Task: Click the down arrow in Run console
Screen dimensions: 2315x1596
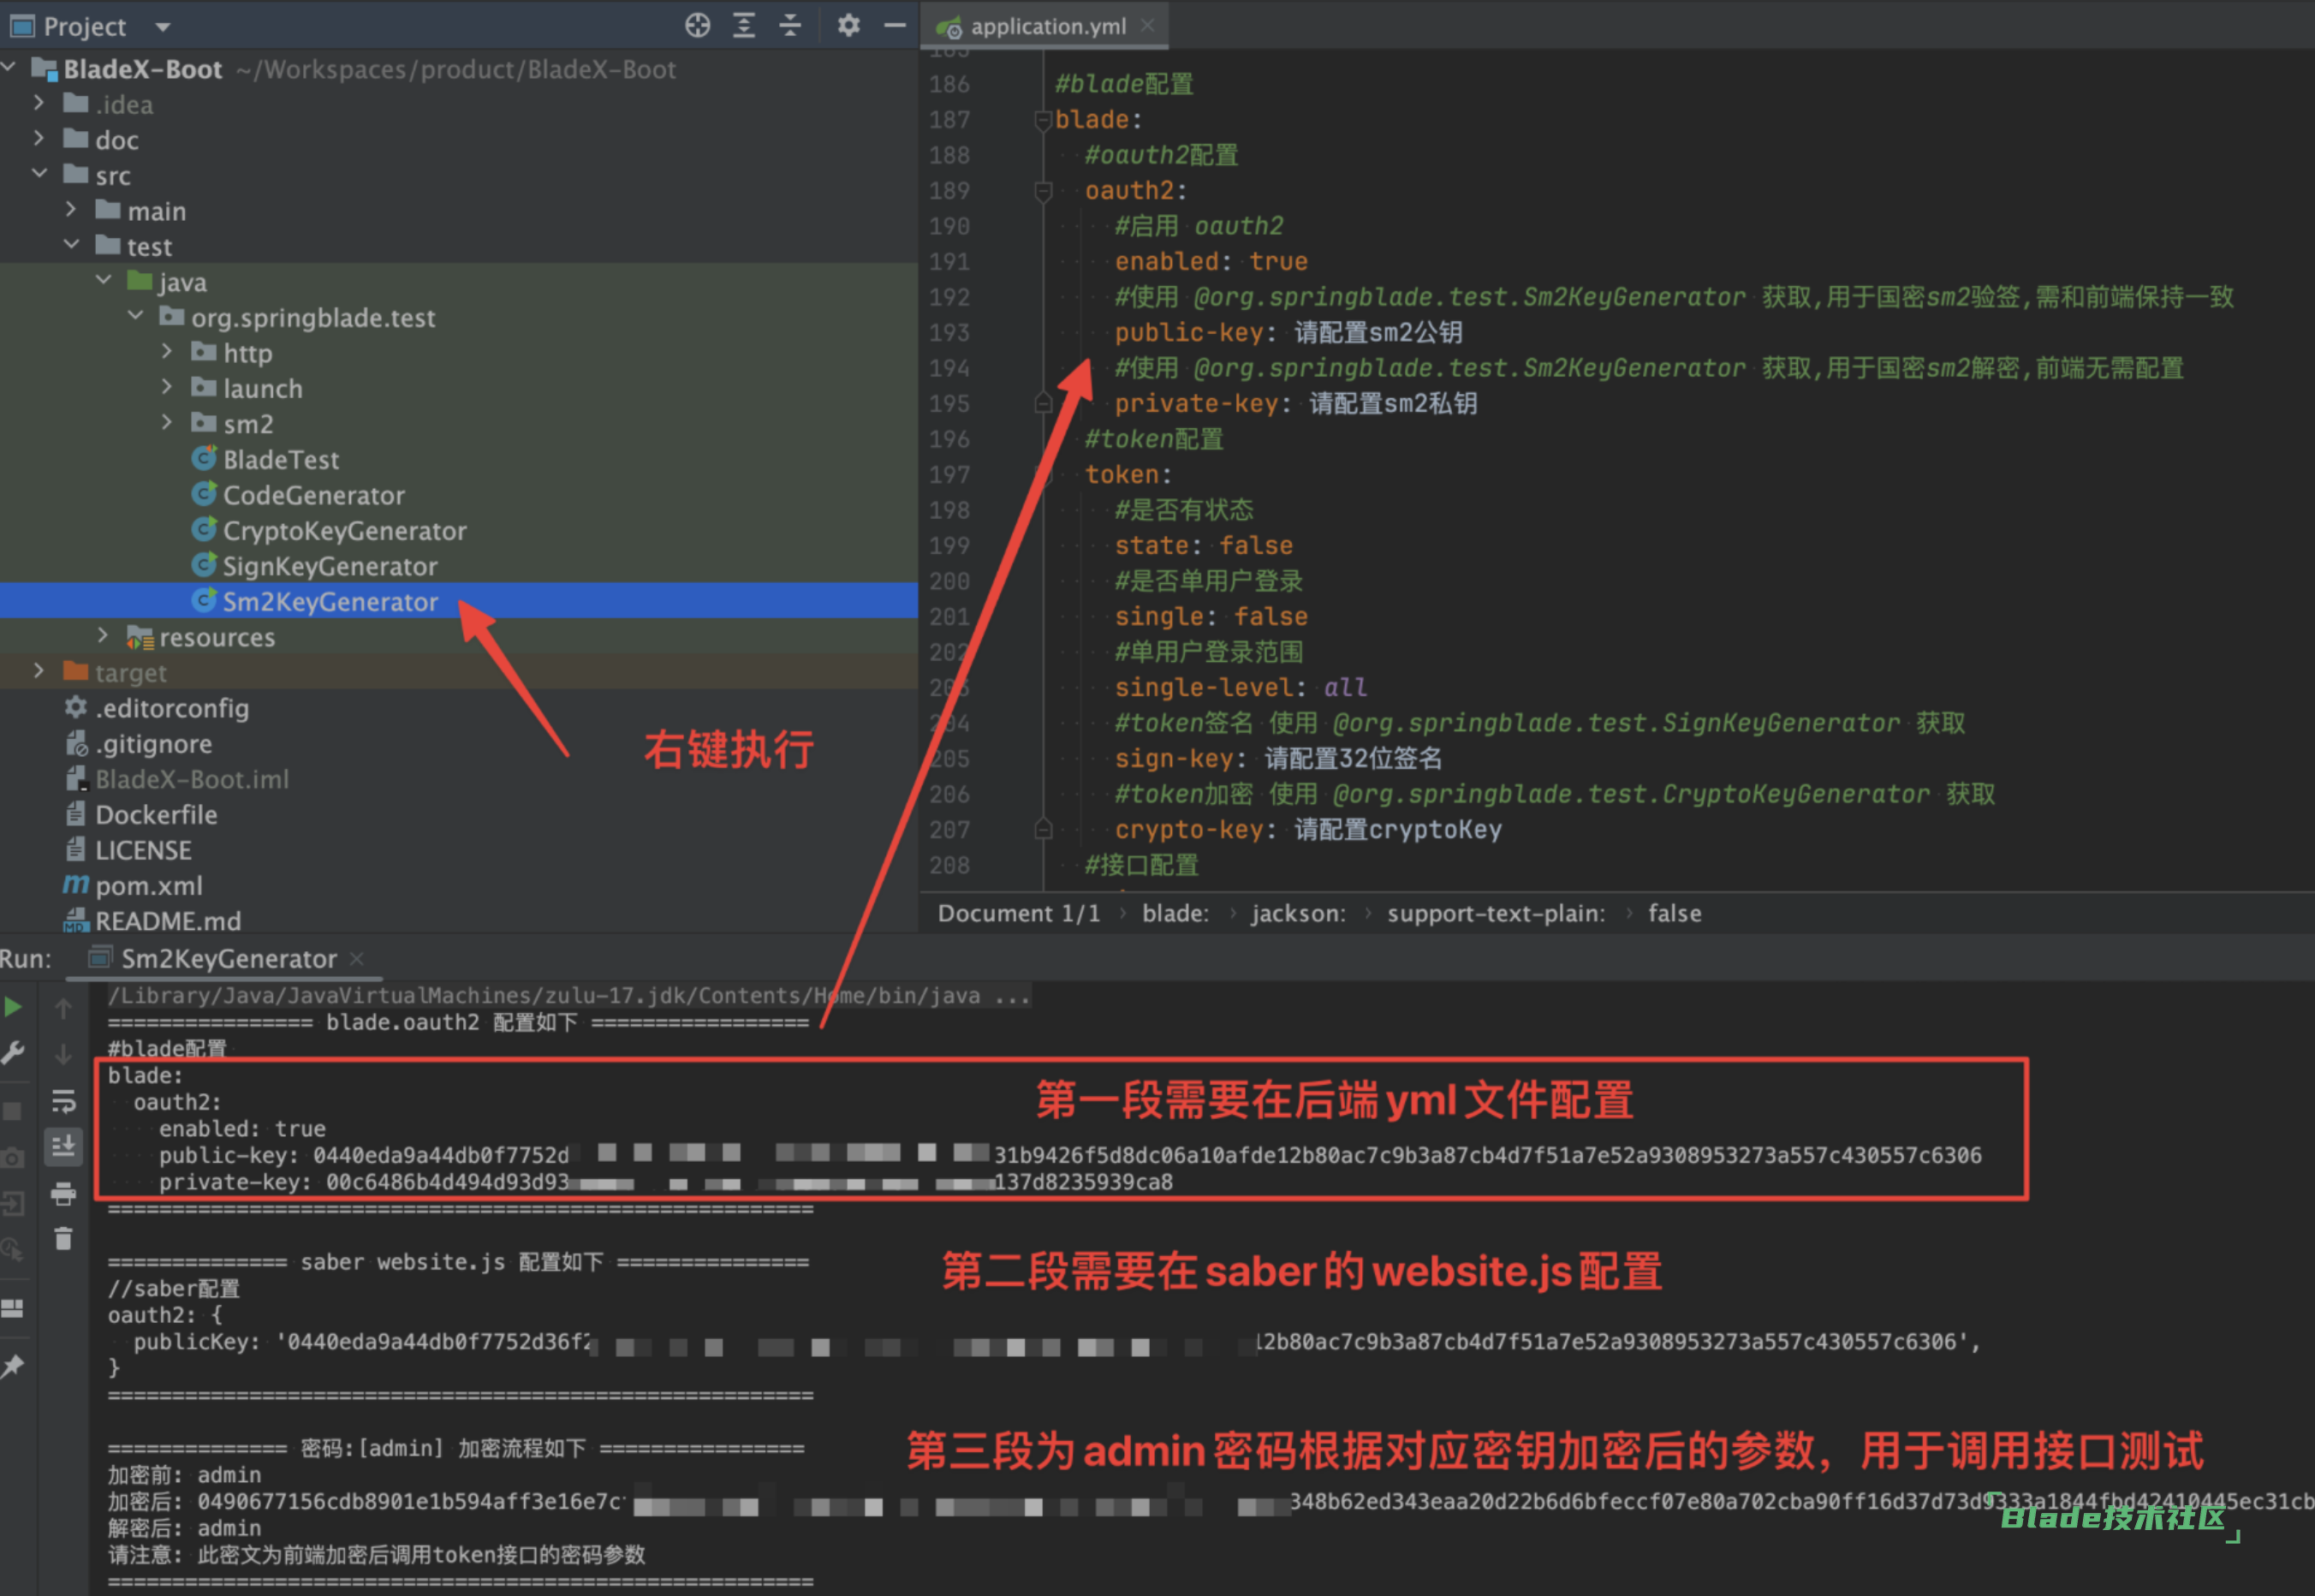Action: [63, 1054]
